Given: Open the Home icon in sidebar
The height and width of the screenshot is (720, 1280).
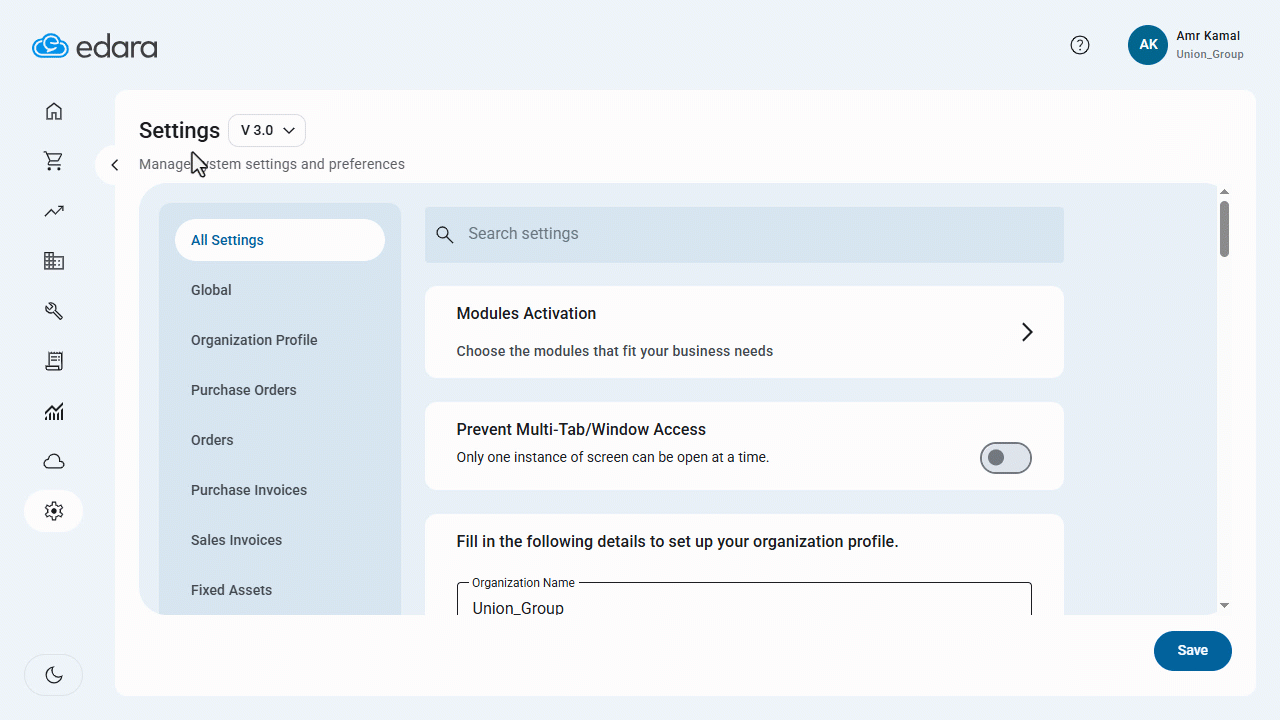Looking at the screenshot, I should click(x=54, y=111).
